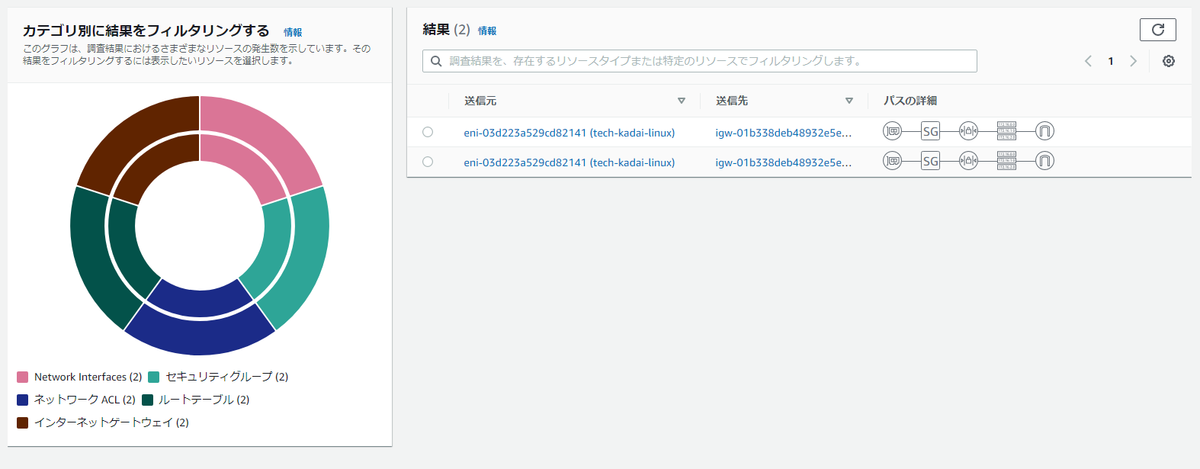Click dark green swatch for ルートテーブル legend
1200x469 pixels.
click(148, 400)
